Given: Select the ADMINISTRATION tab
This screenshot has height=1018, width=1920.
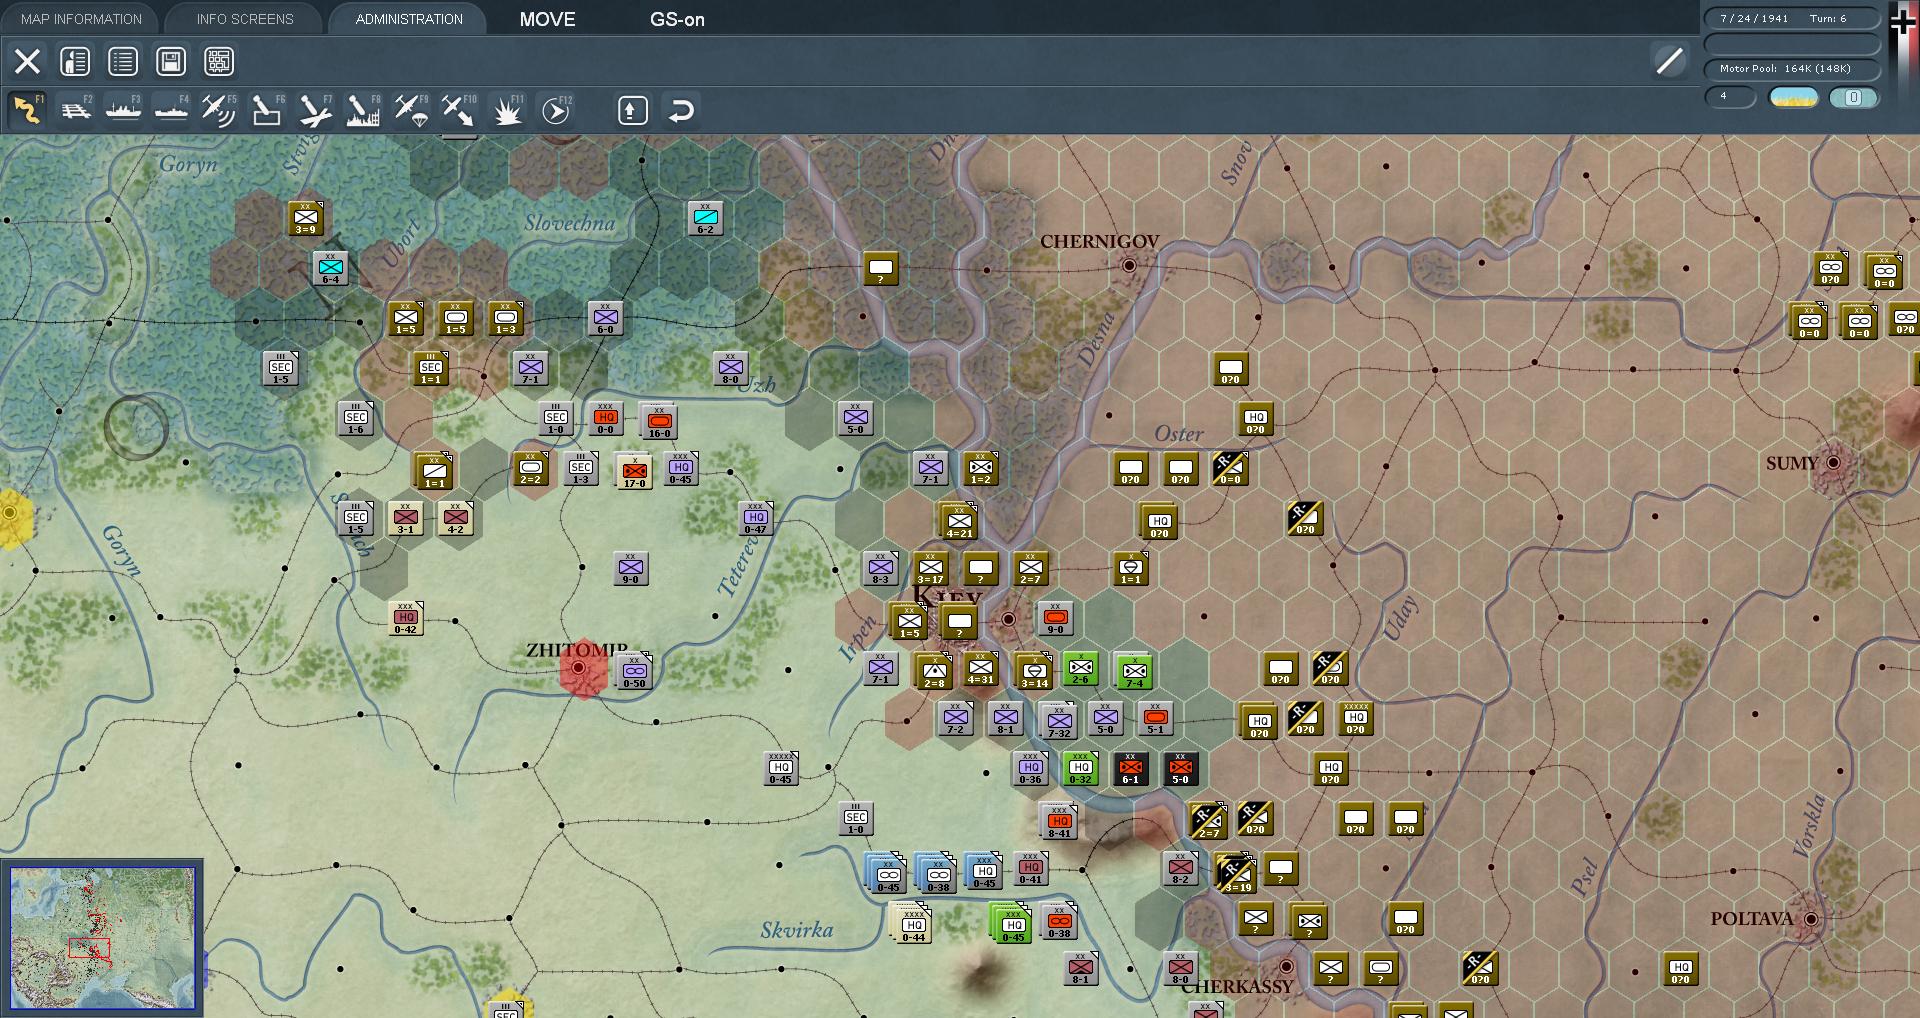Looking at the screenshot, I should coord(409,19).
